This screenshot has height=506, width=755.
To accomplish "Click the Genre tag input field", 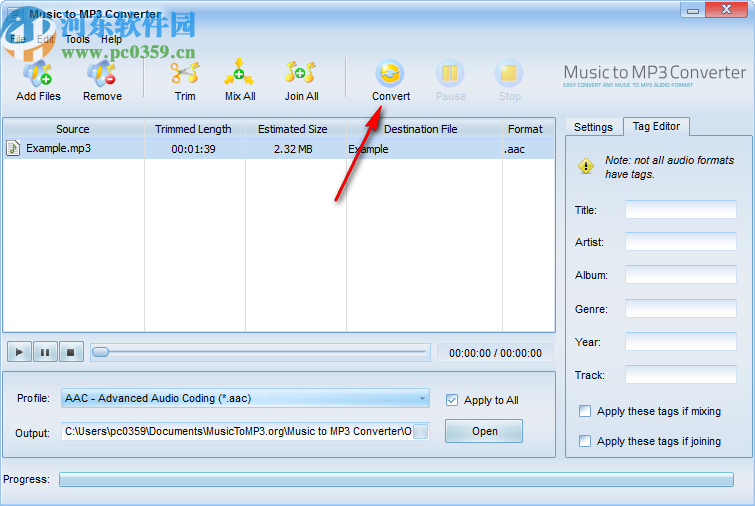I will (x=680, y=309).
